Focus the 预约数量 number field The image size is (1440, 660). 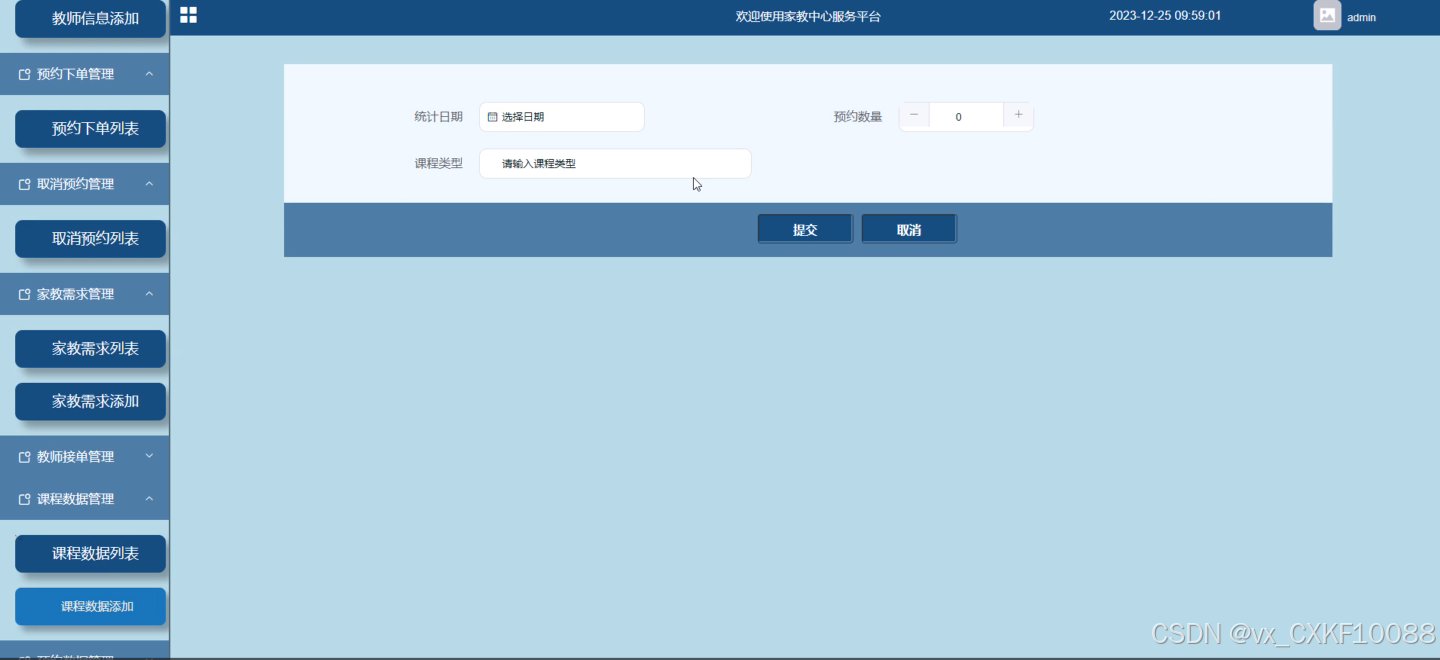[x=966, y=117]
